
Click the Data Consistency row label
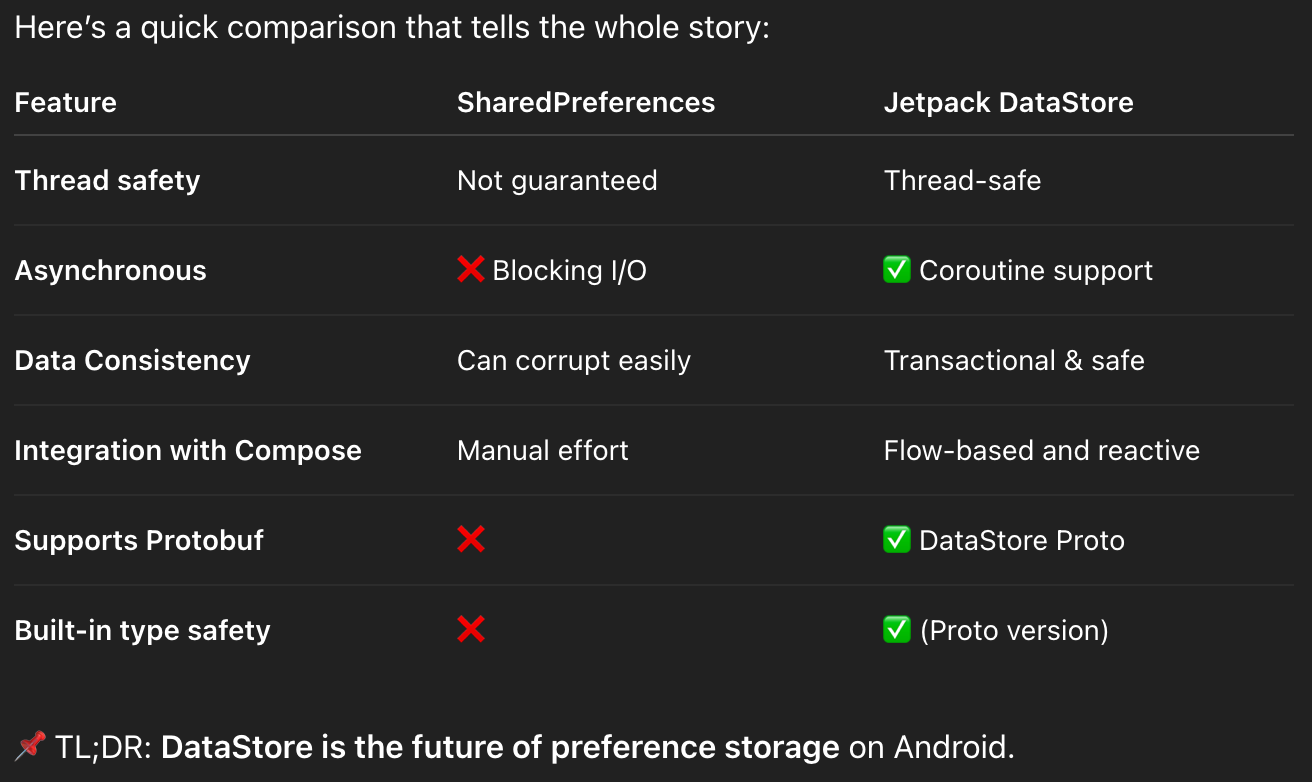(132, 360)
